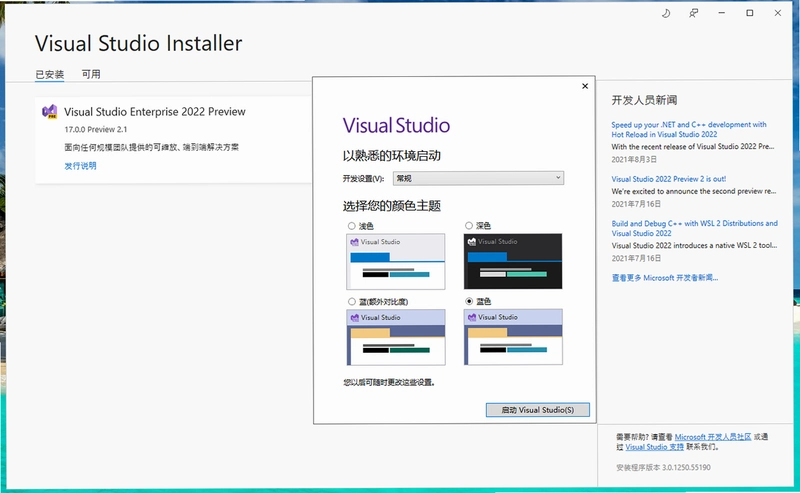Toggle dark mode moon icon in title bar

click(666, 13)
